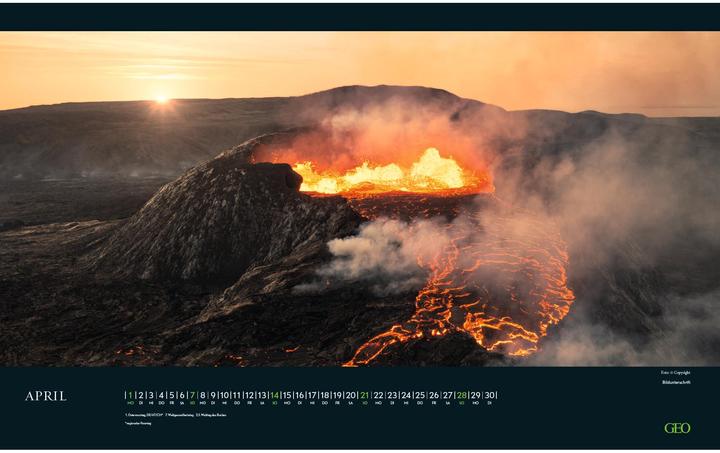Select green Sunday date 14

275,395
